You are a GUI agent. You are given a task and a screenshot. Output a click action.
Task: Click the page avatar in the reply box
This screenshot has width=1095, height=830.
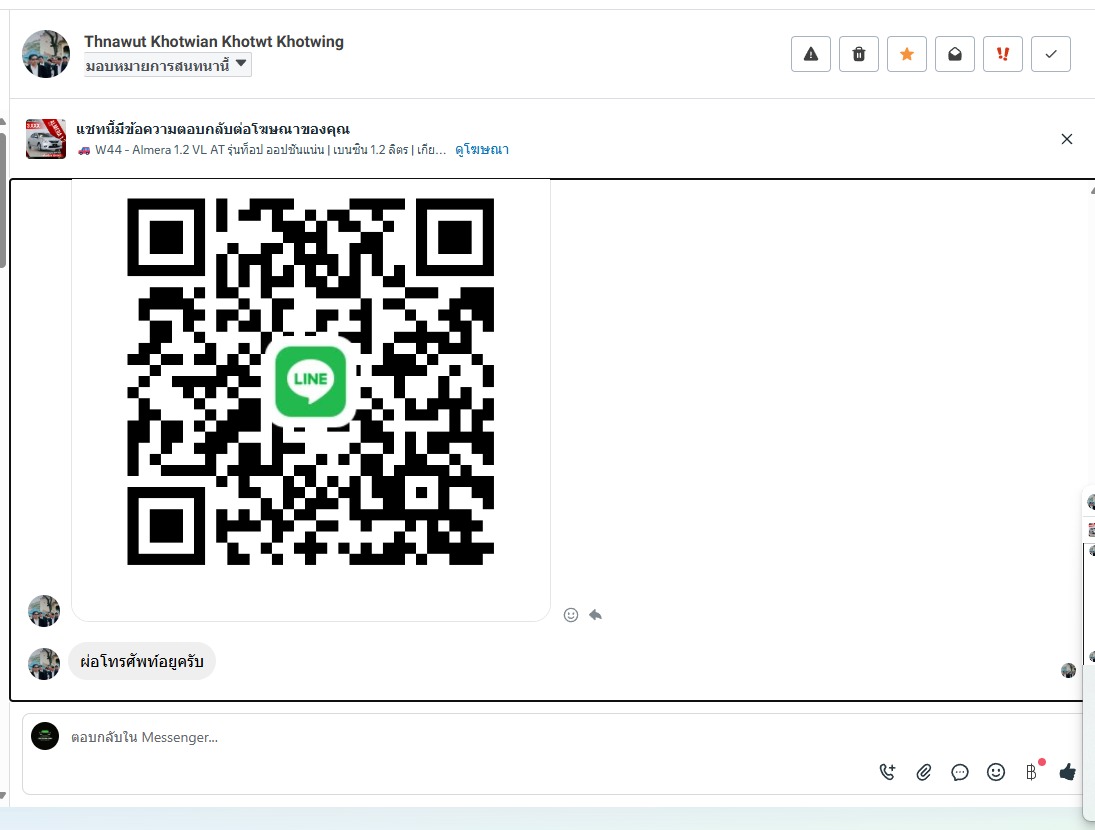click(45, 736)
